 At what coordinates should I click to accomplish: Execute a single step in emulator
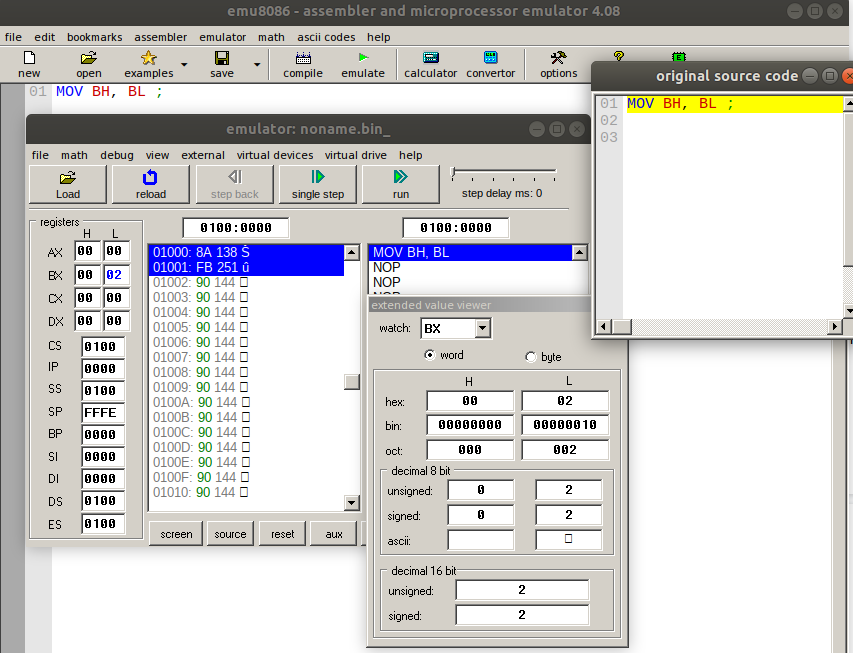[x=318, y=184]
